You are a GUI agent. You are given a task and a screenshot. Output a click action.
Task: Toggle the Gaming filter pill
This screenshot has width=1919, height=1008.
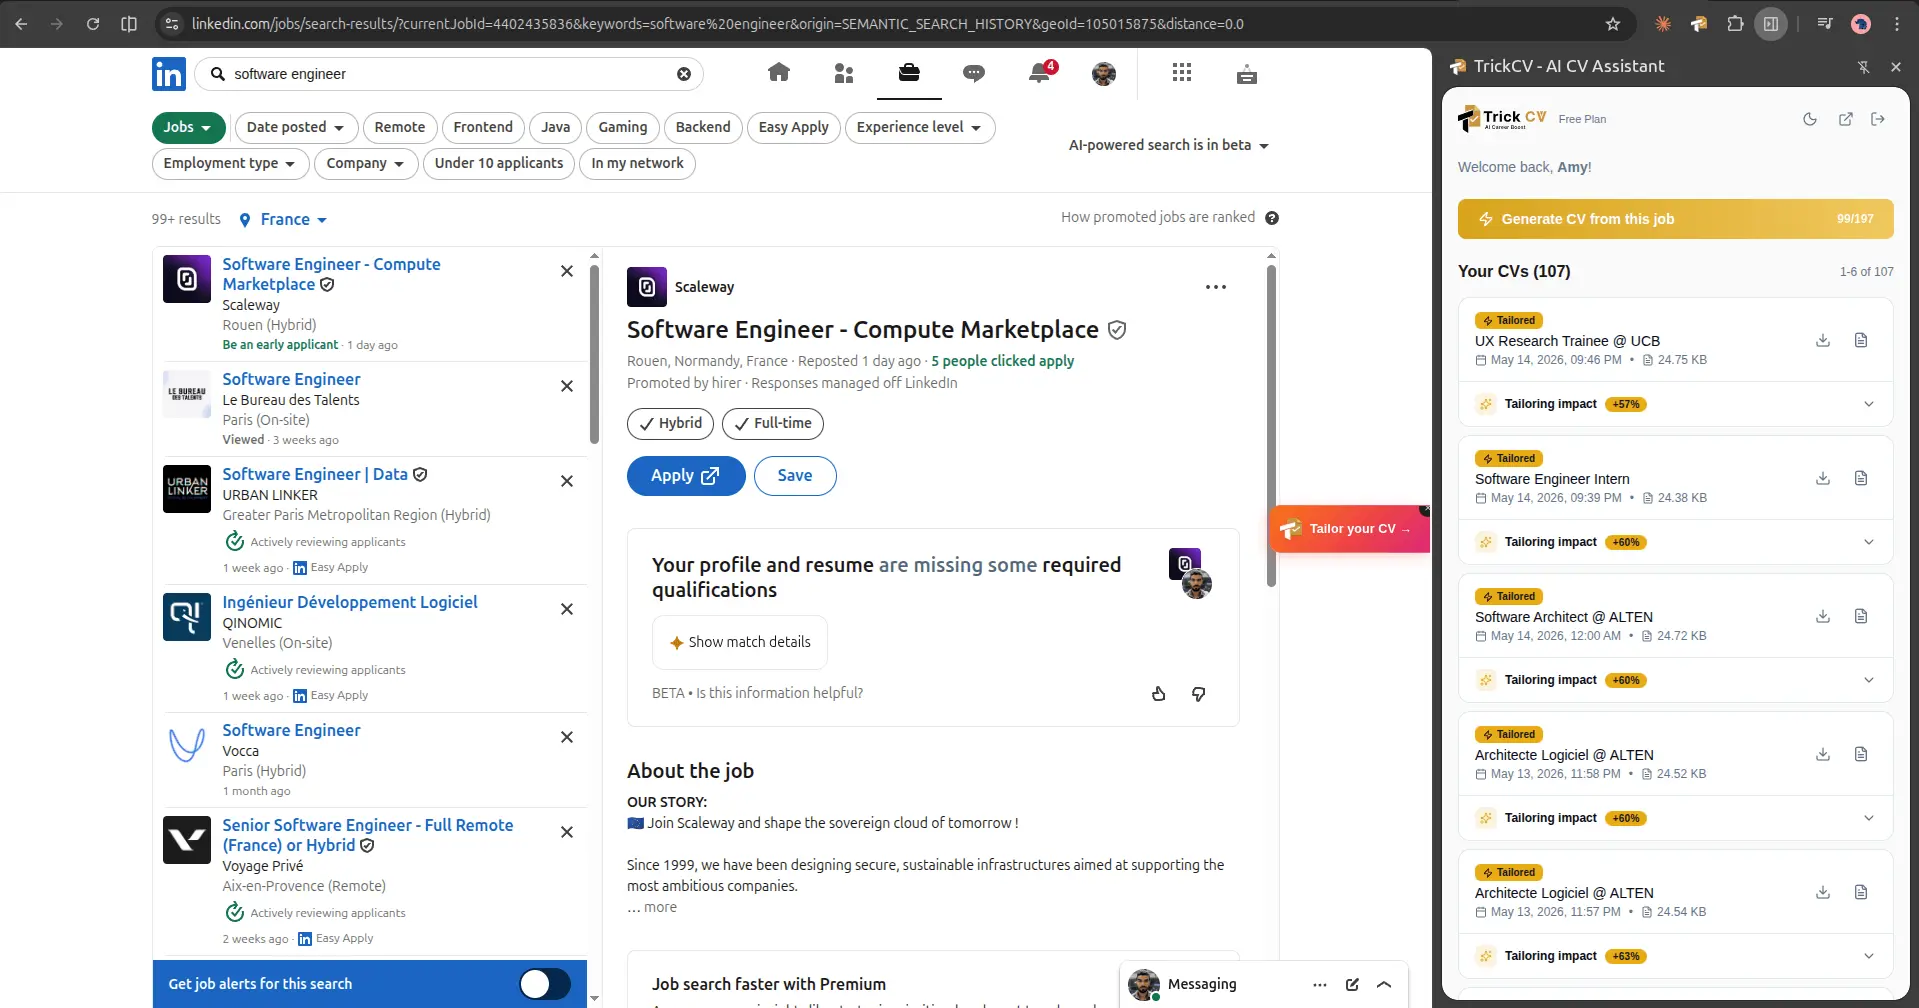[x=623, y=127]
